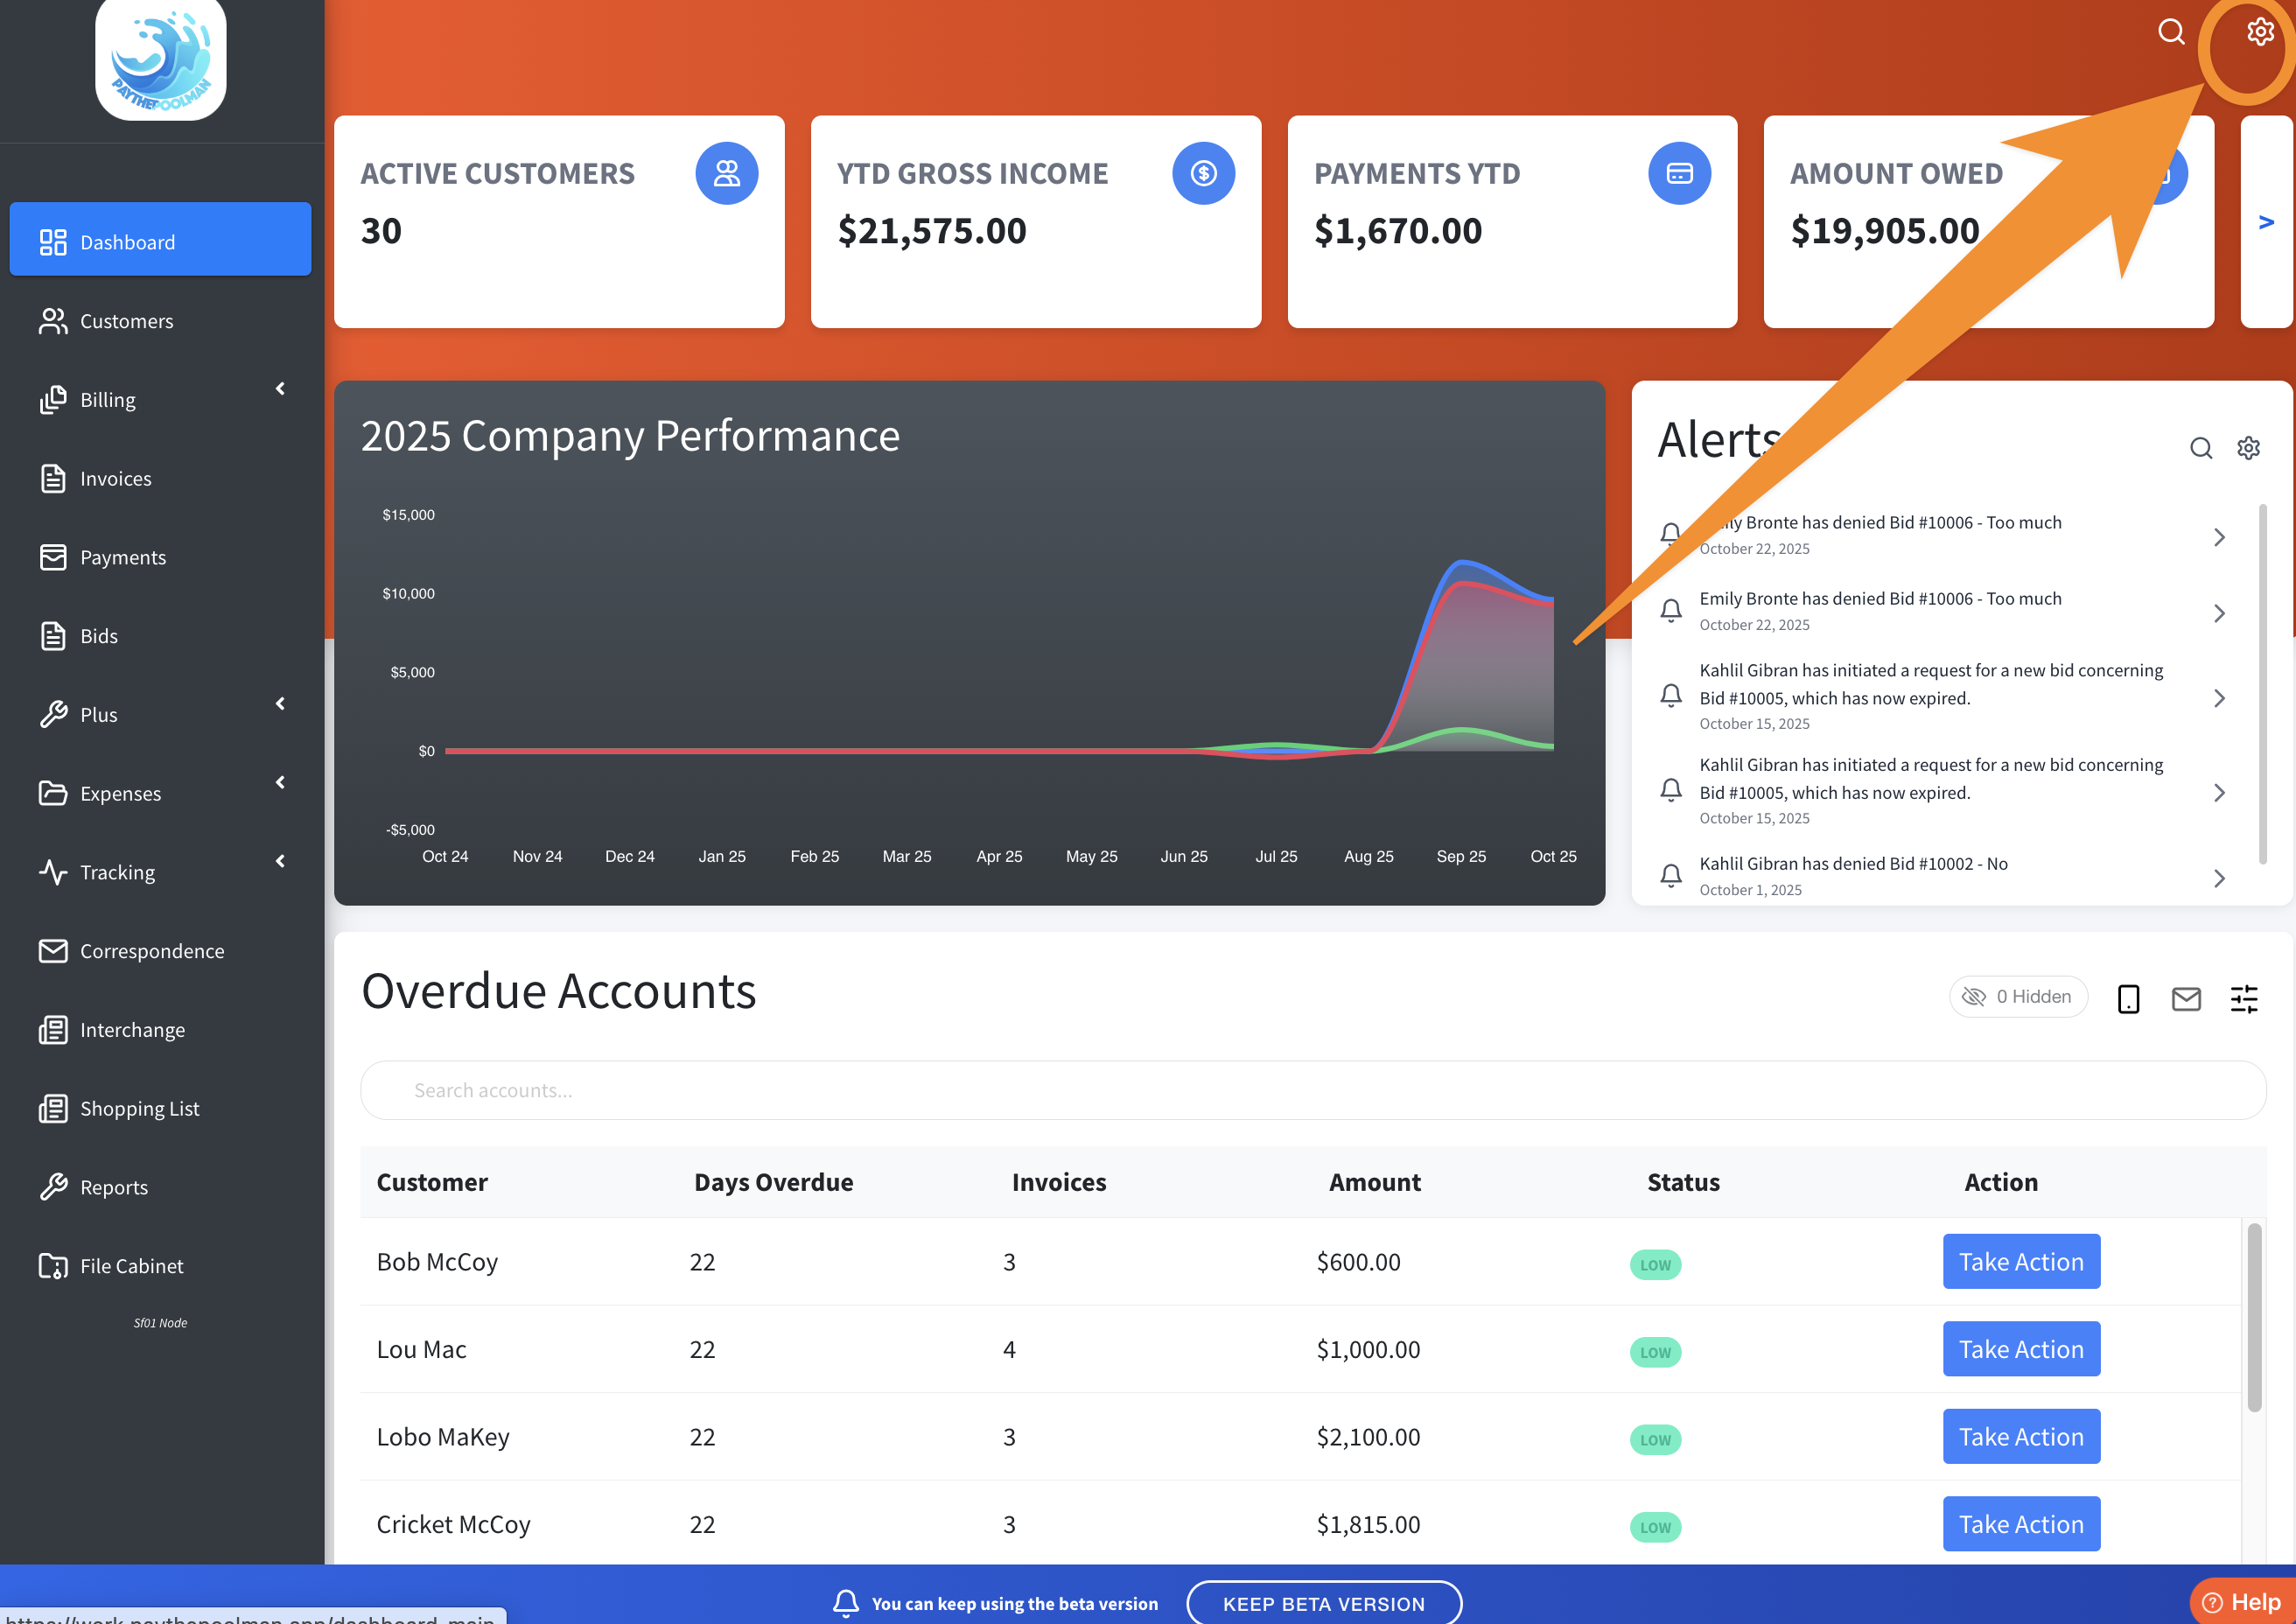Click the header search magnifier icon
Image resolution: width=2296 pixels, height=1624 pixels.
coord(2170,32)
